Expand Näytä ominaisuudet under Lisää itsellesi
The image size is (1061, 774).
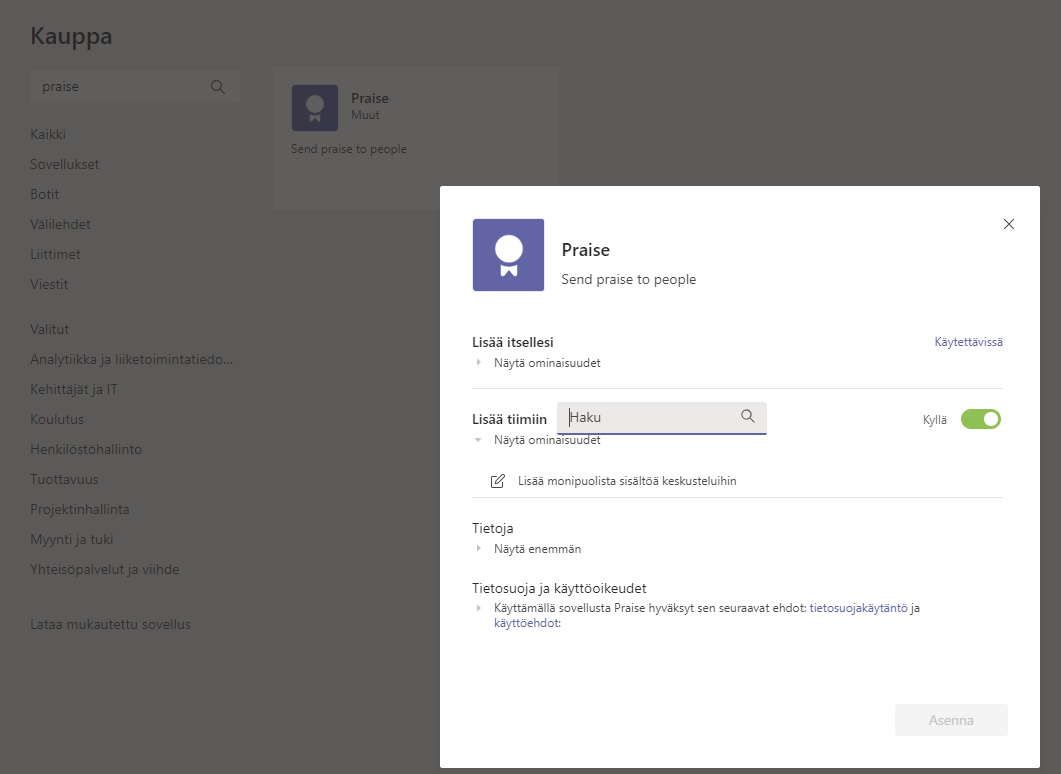click(479, 363)
